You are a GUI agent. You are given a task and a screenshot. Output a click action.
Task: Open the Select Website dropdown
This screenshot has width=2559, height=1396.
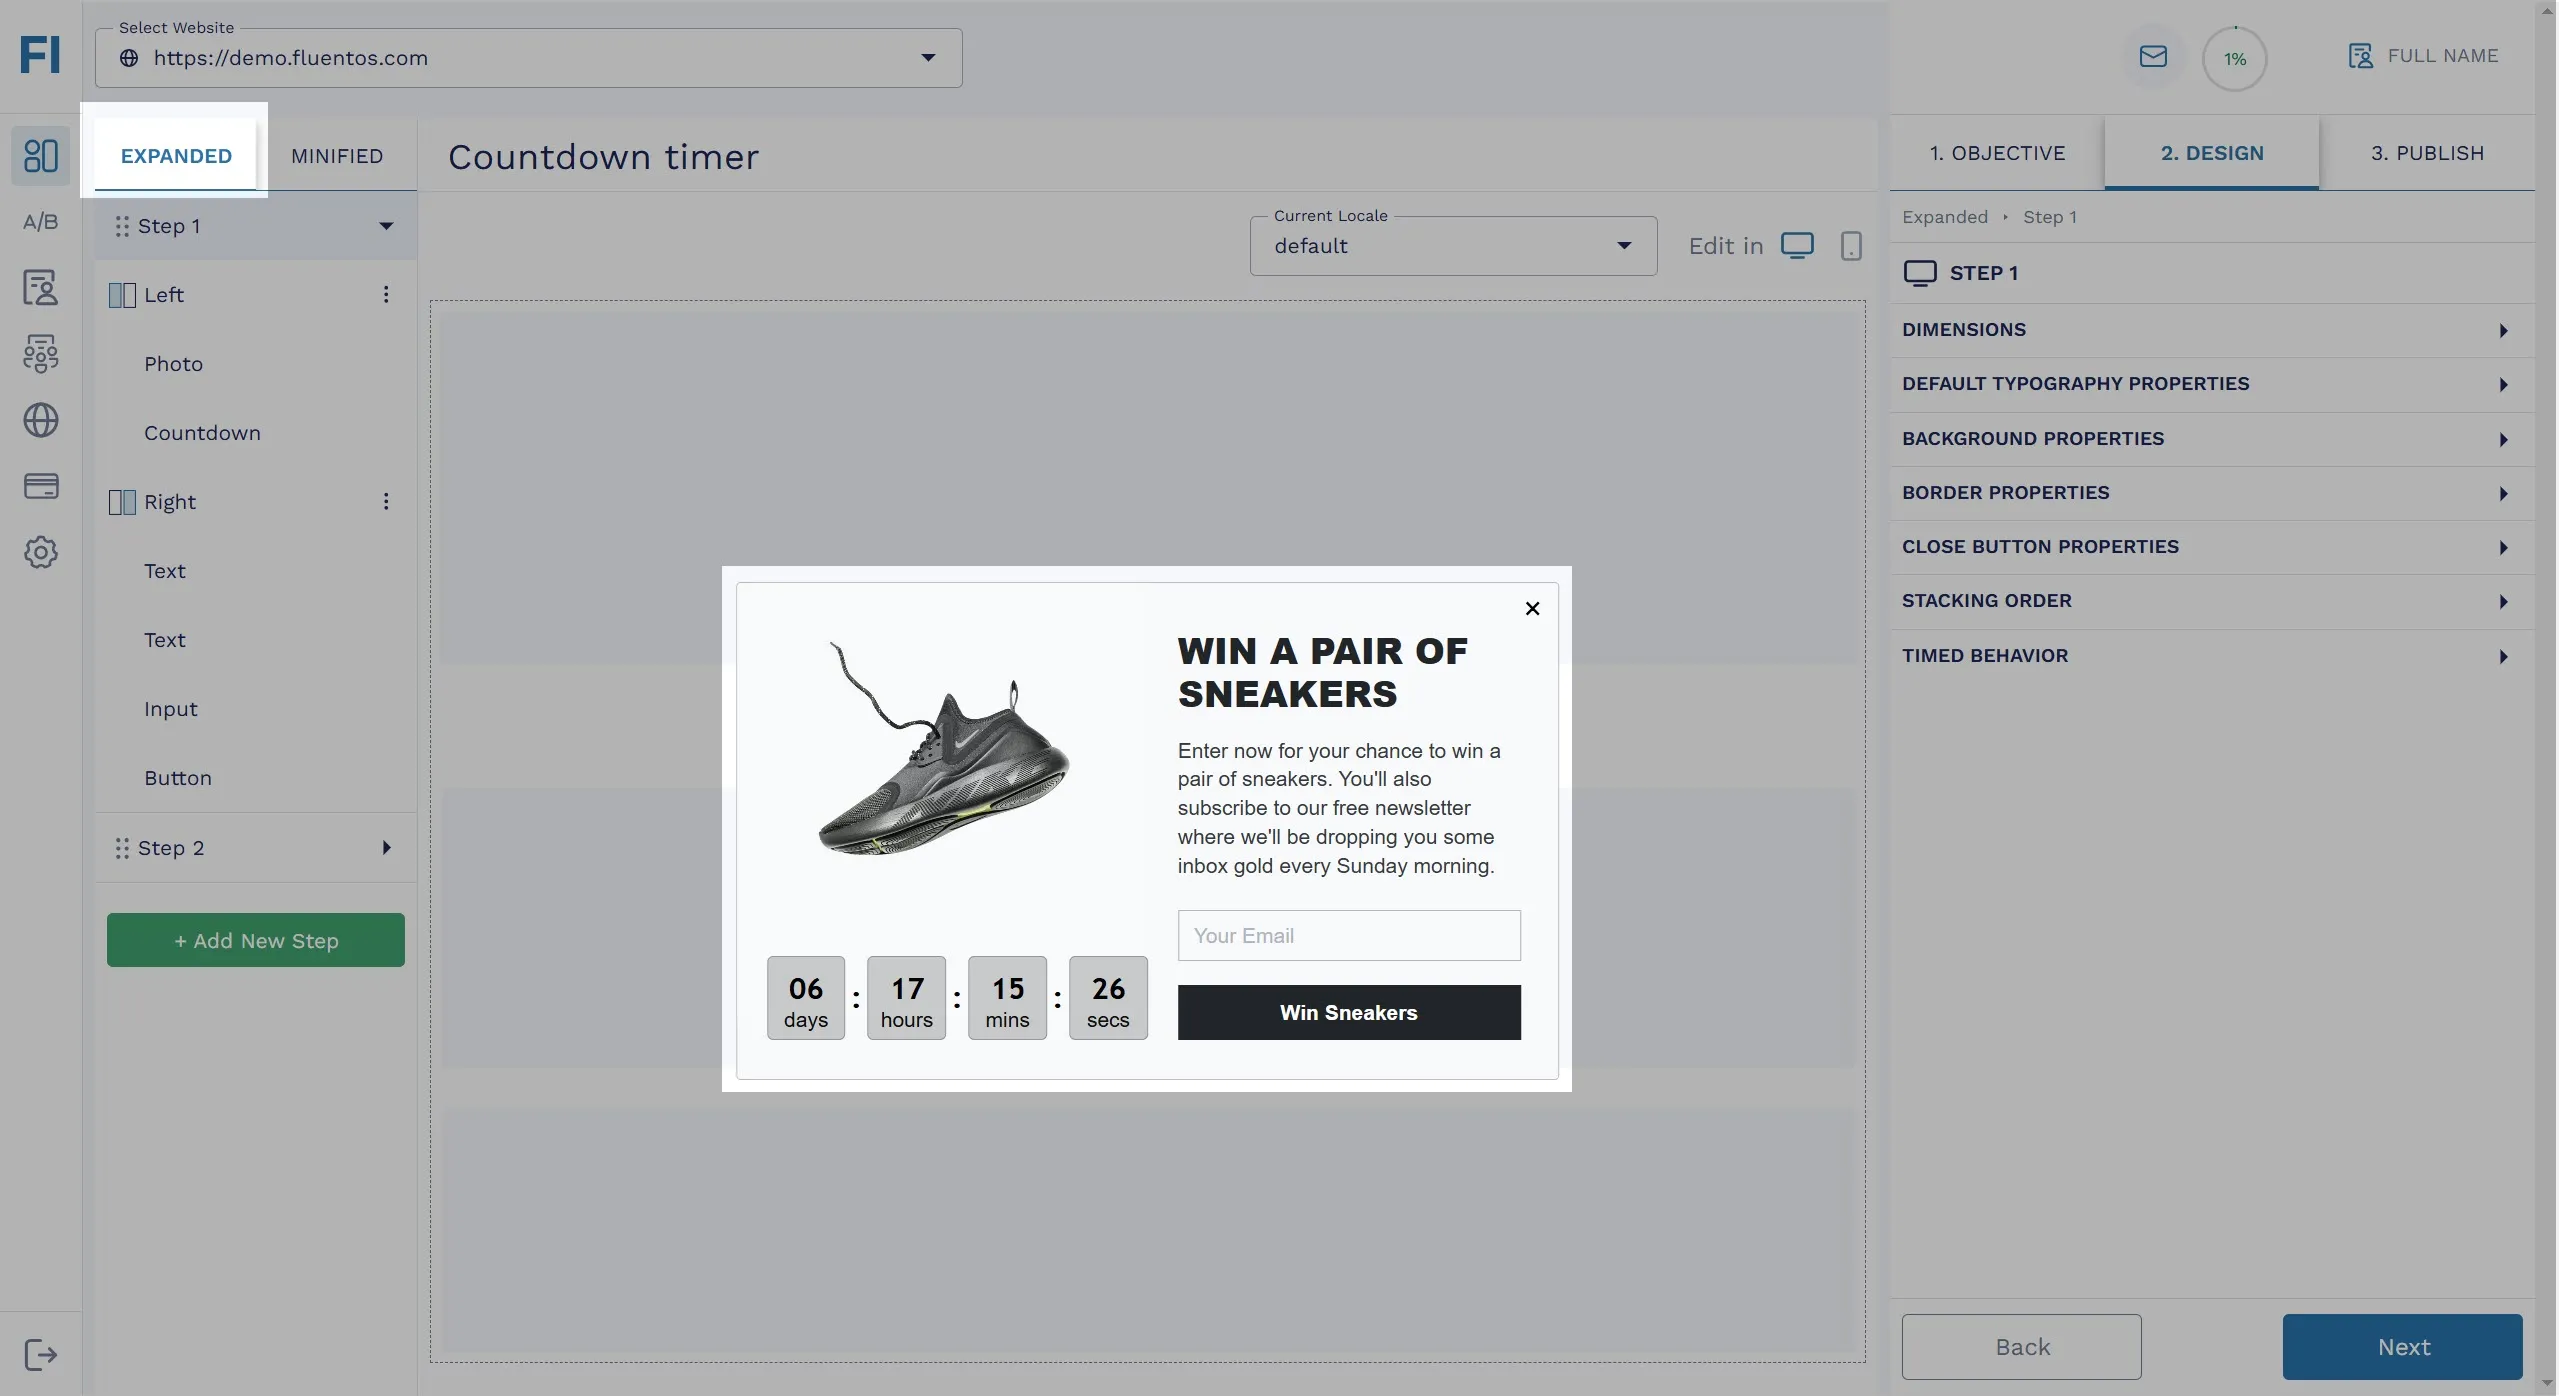coord(528,58)
